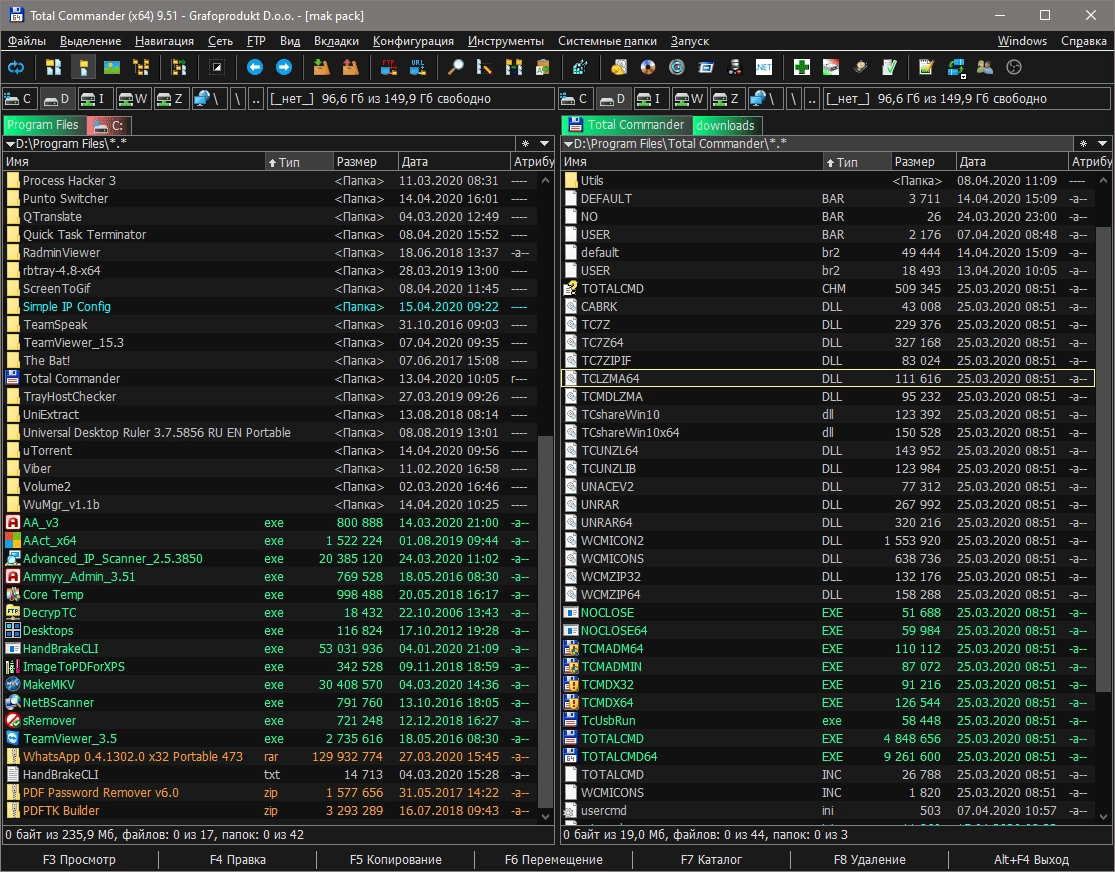Sort left panel by Размер column header
1115x872 pixels.
(x=365, y=162)
